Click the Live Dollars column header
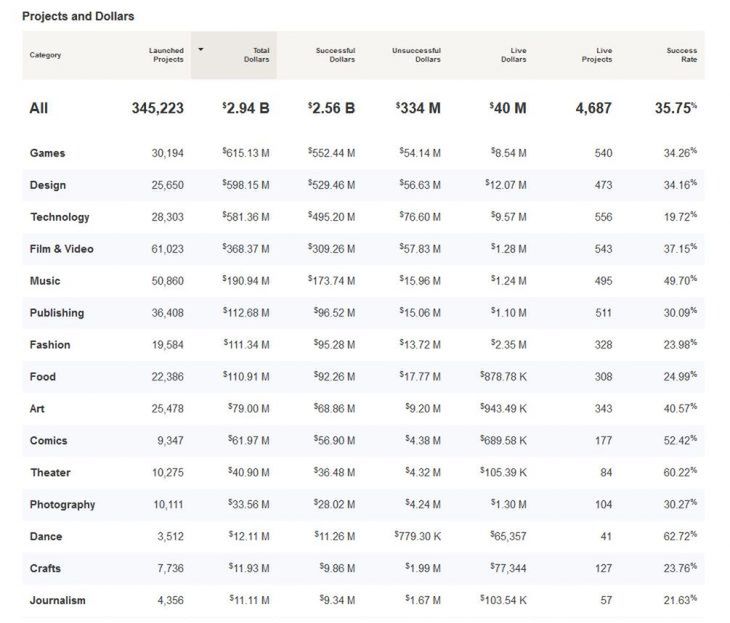 point(514,55)
